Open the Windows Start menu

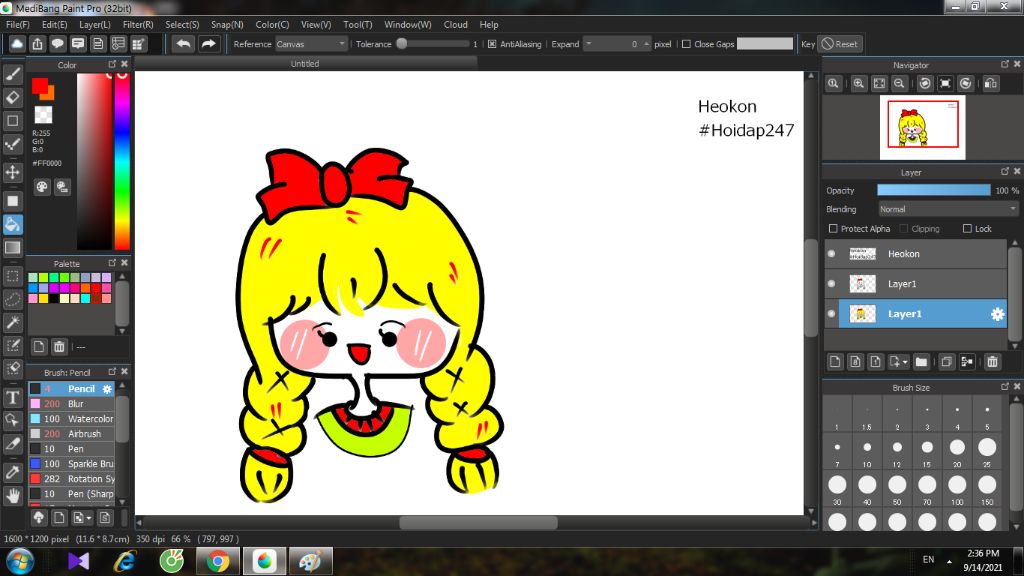(19, 561)
